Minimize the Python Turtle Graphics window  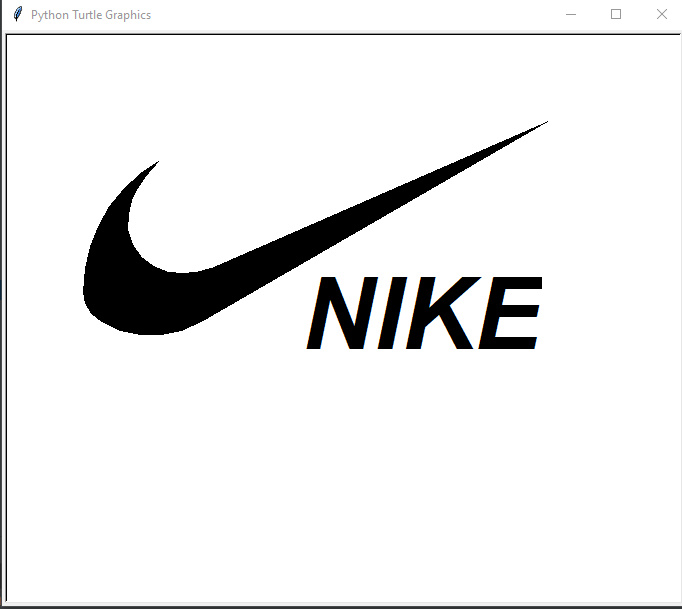[571, 14]
